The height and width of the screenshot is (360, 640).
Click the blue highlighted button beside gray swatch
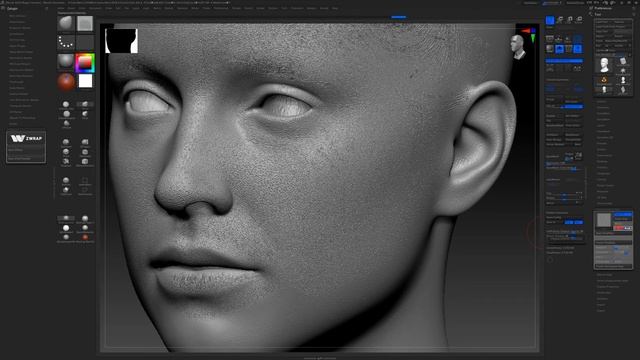623,214
